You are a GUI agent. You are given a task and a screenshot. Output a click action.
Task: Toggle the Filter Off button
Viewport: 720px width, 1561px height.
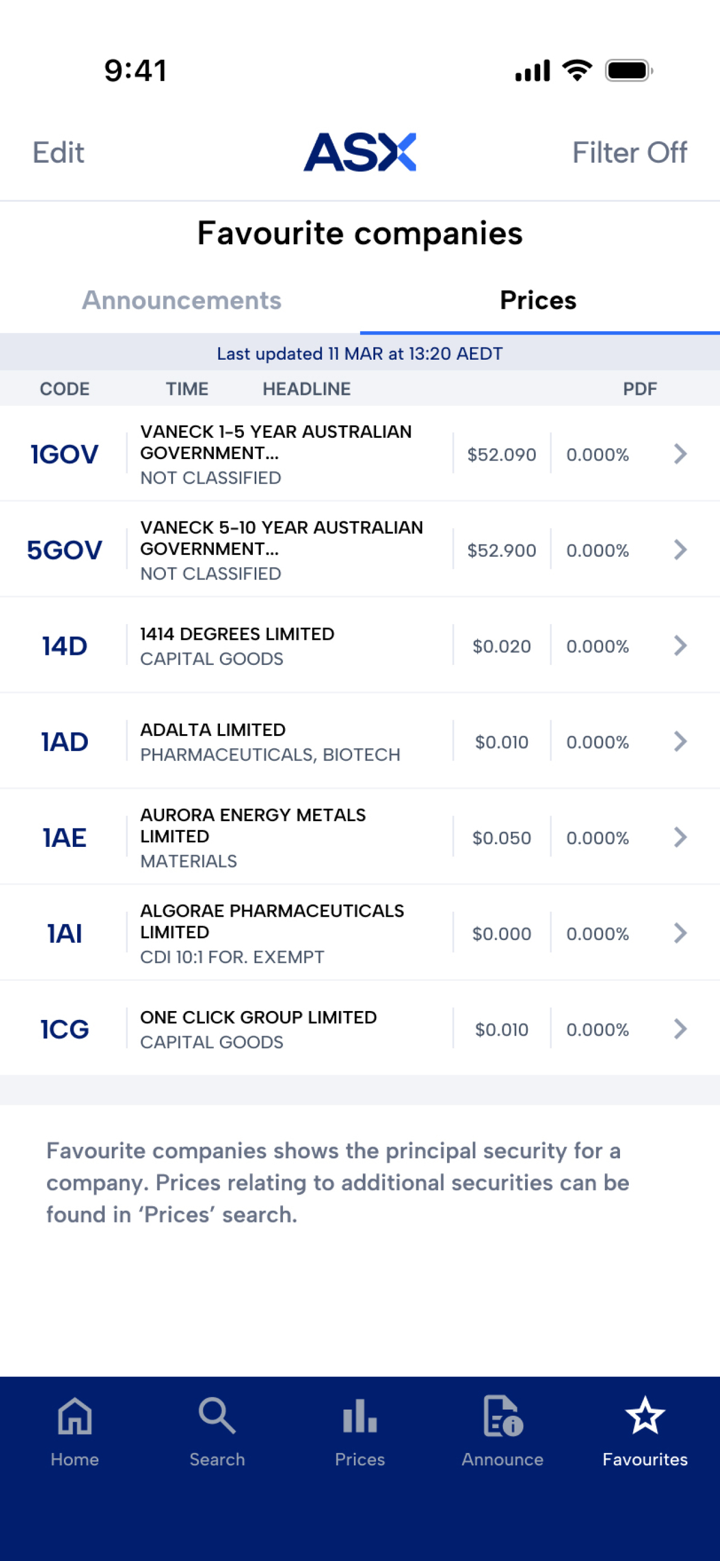[x=629, y=152]
